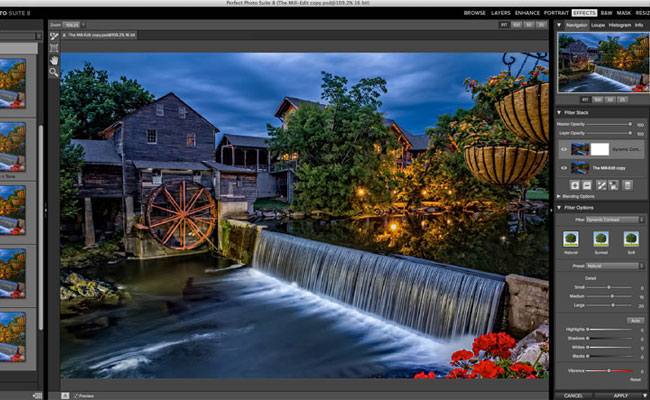Click FIT button below the Navigator preview
The height and width of the screenshot is (400, 650).
tap(585, 100)
